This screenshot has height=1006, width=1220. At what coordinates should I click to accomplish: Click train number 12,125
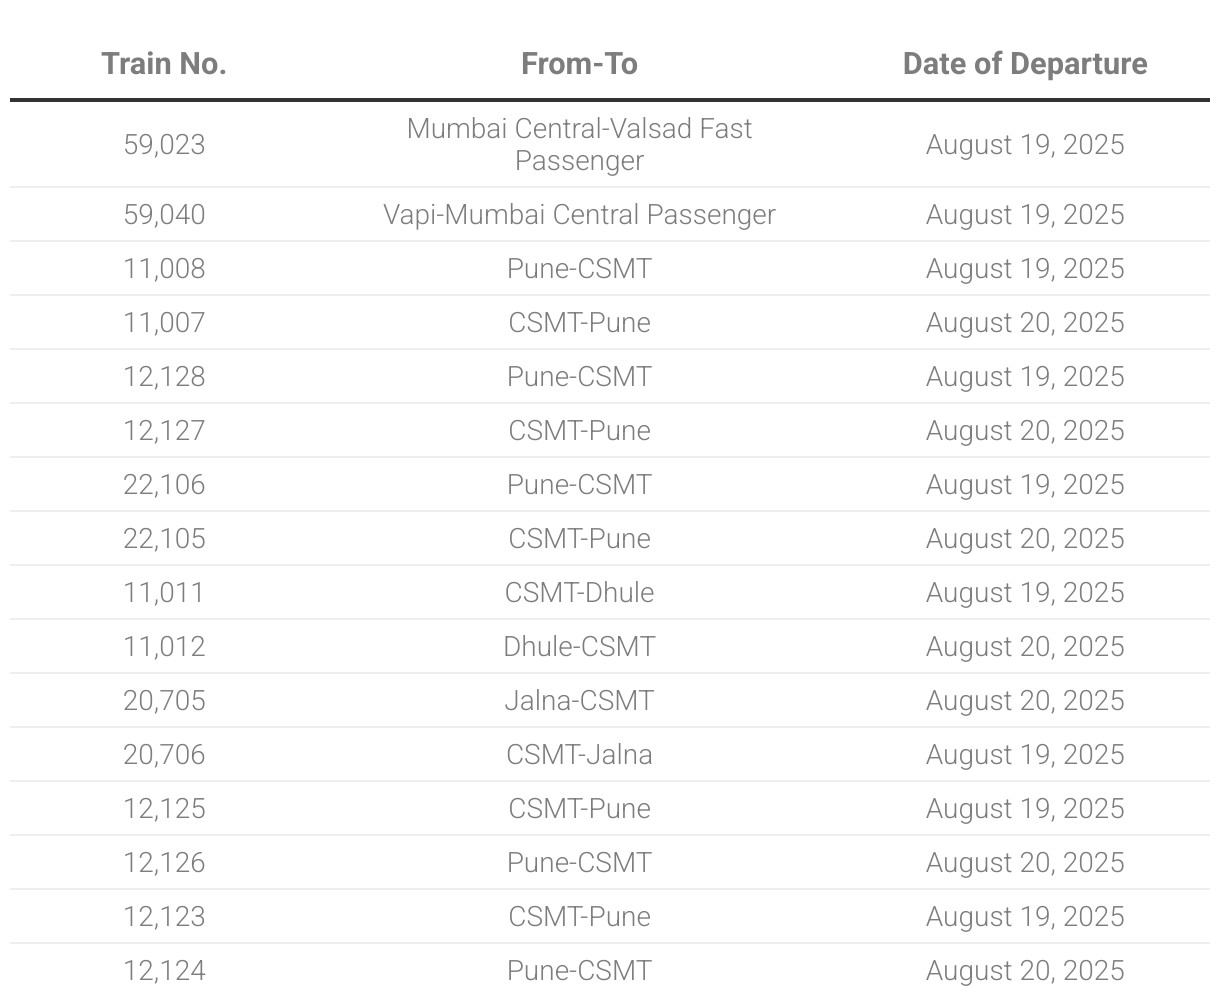coord(164,809)
